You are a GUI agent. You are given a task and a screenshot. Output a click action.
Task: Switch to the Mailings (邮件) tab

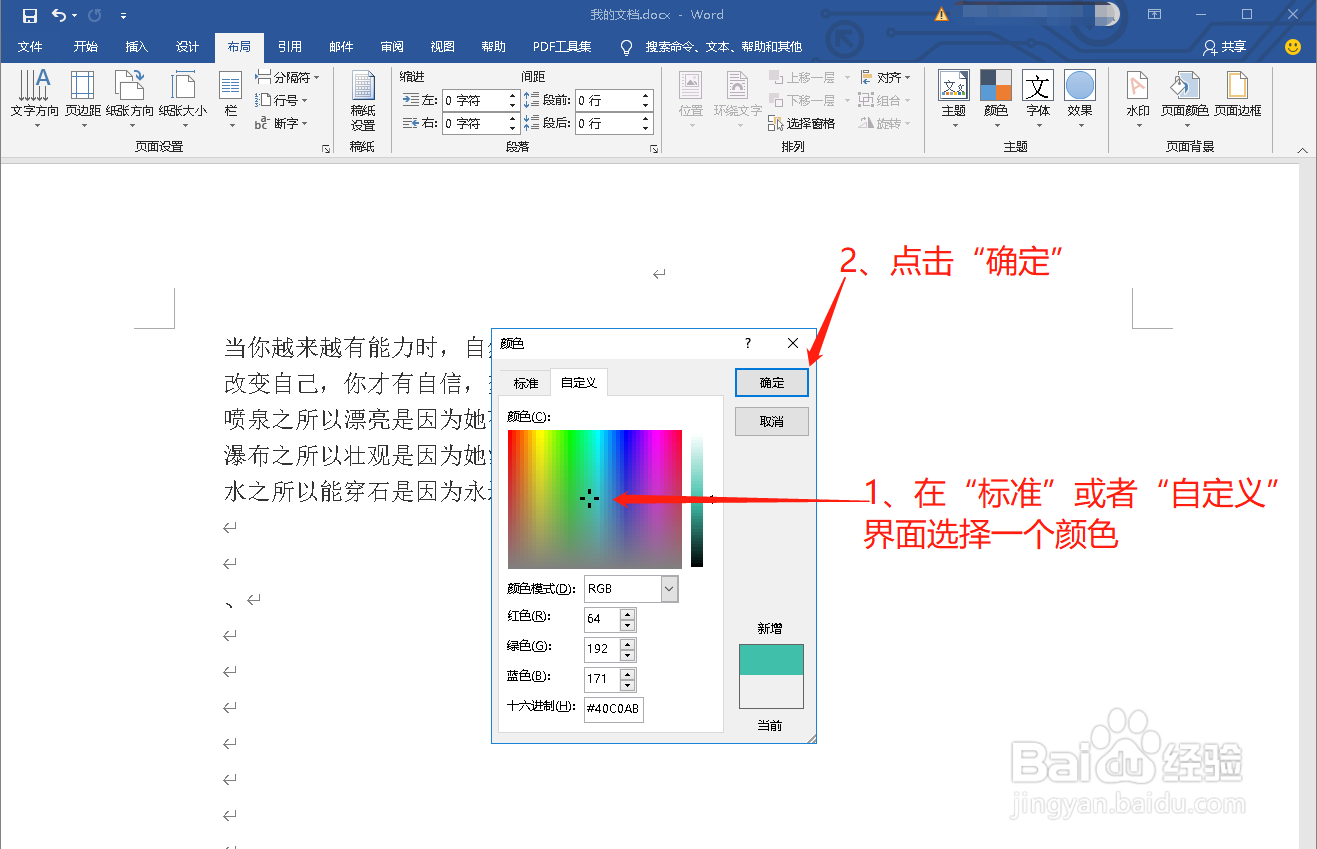tap(341, 47)
